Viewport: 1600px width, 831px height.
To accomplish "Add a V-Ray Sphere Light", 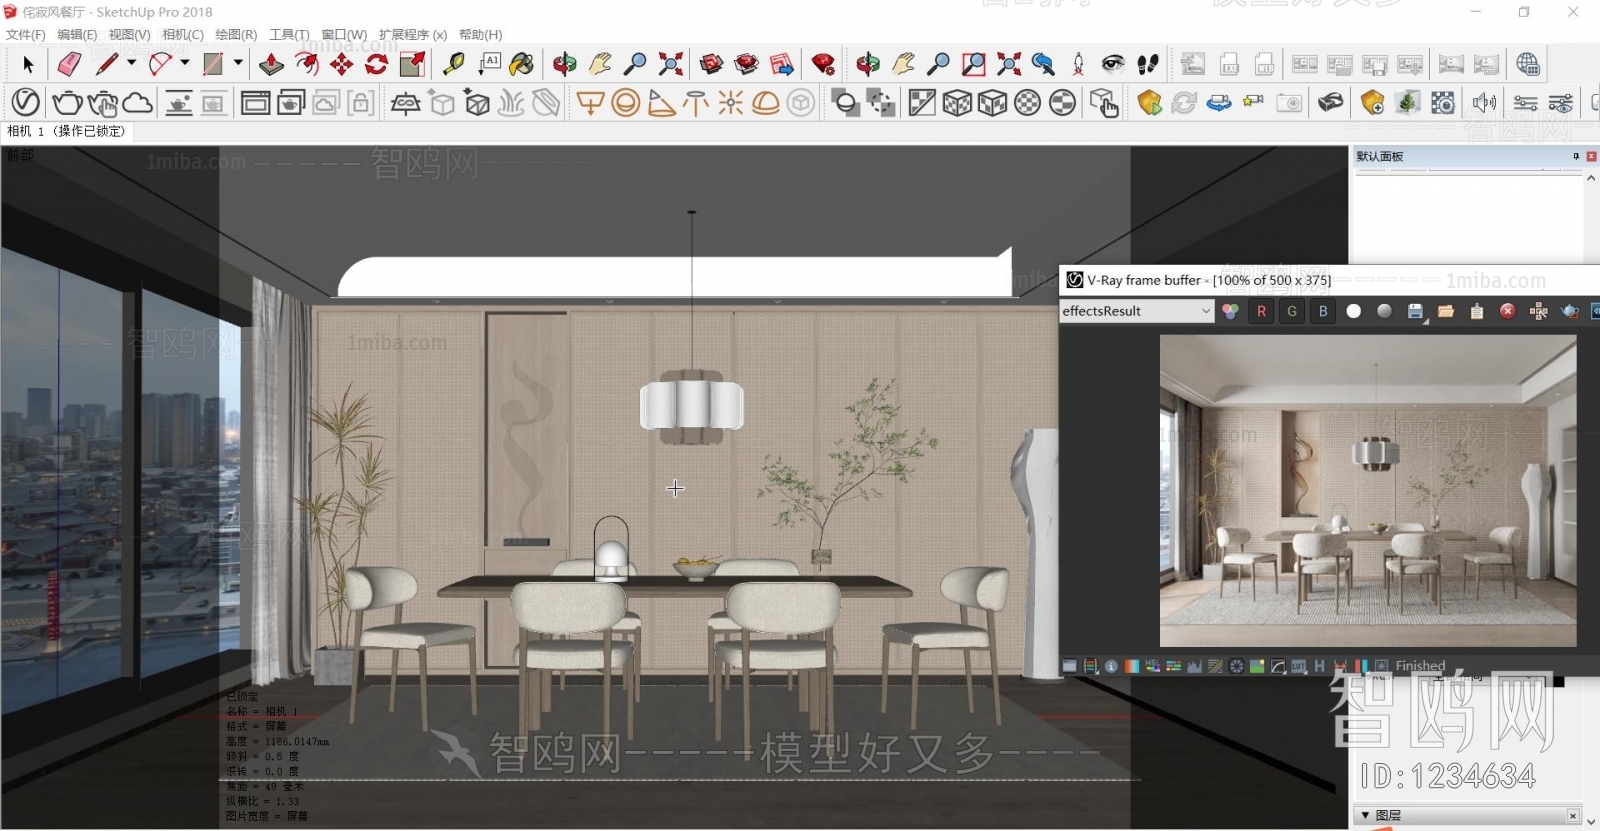I will 625,103.
